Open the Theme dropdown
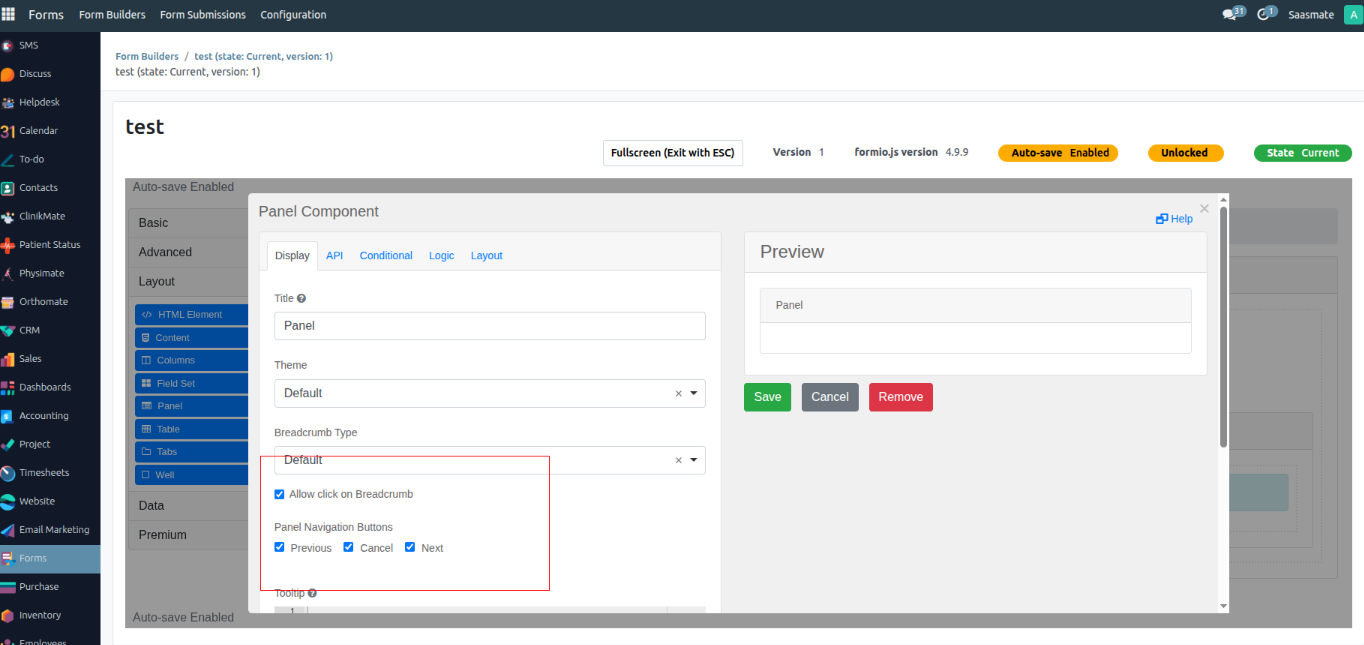This screenshot has height=645, width=1364. [489, 393]
